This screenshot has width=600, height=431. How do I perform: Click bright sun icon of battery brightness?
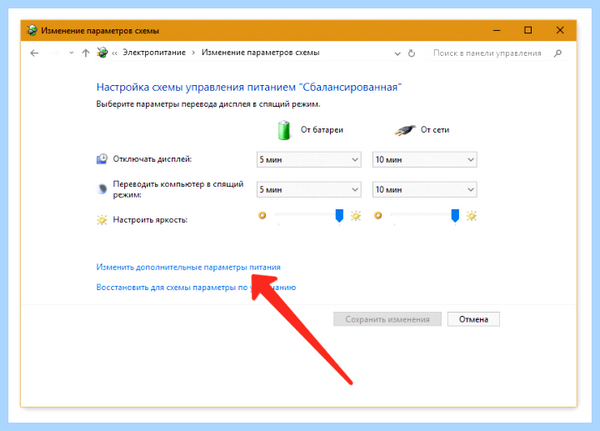(356, 216)
